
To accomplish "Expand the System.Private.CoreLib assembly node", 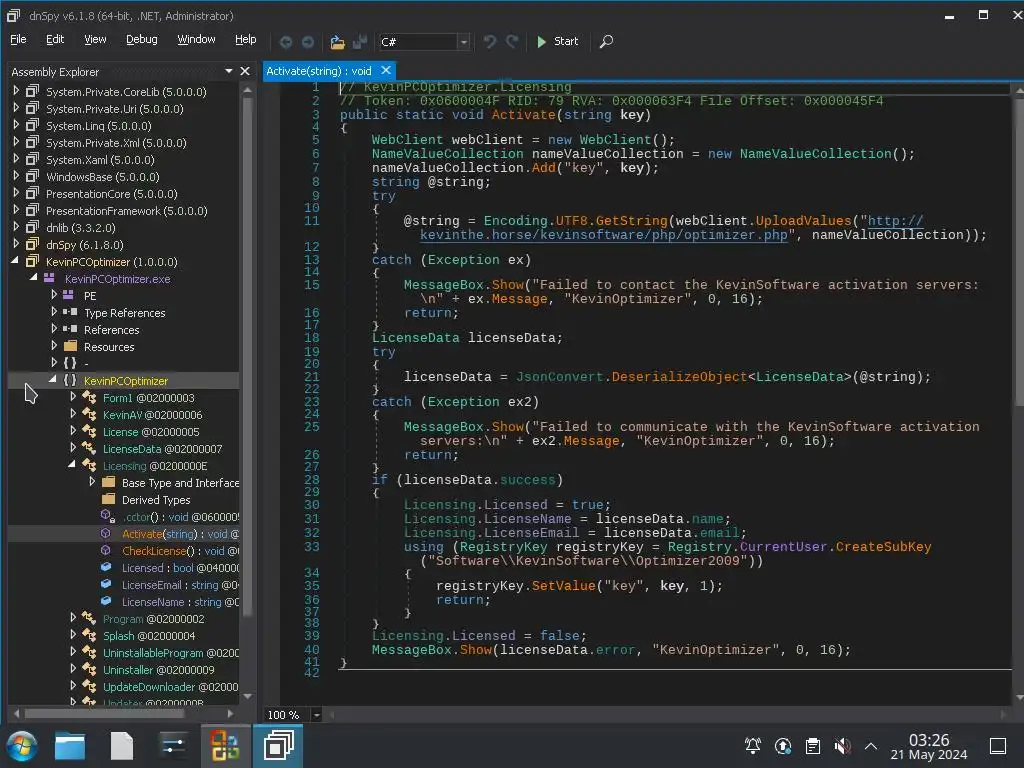I will pyautogui.click(x=16, y=91).
